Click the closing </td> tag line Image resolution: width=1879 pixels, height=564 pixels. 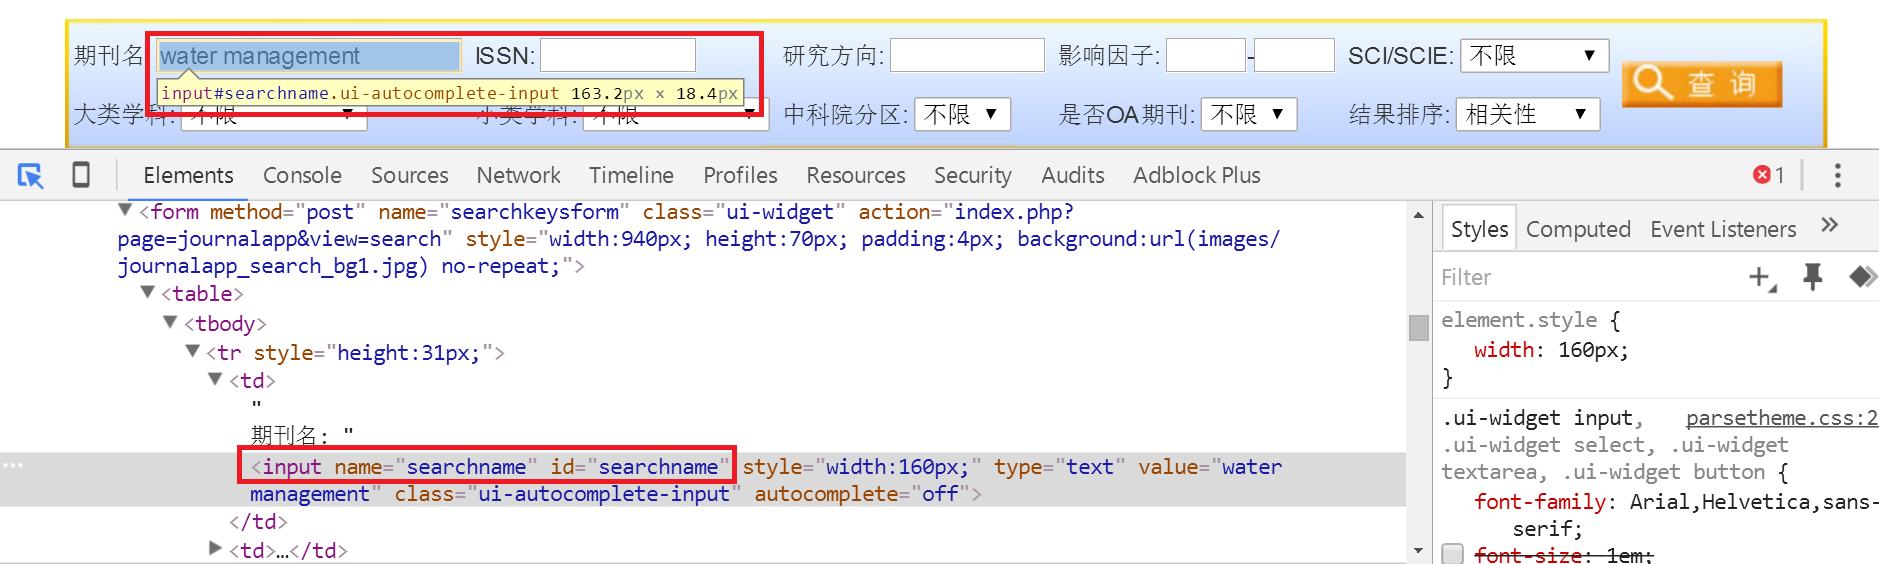[258, 521]
